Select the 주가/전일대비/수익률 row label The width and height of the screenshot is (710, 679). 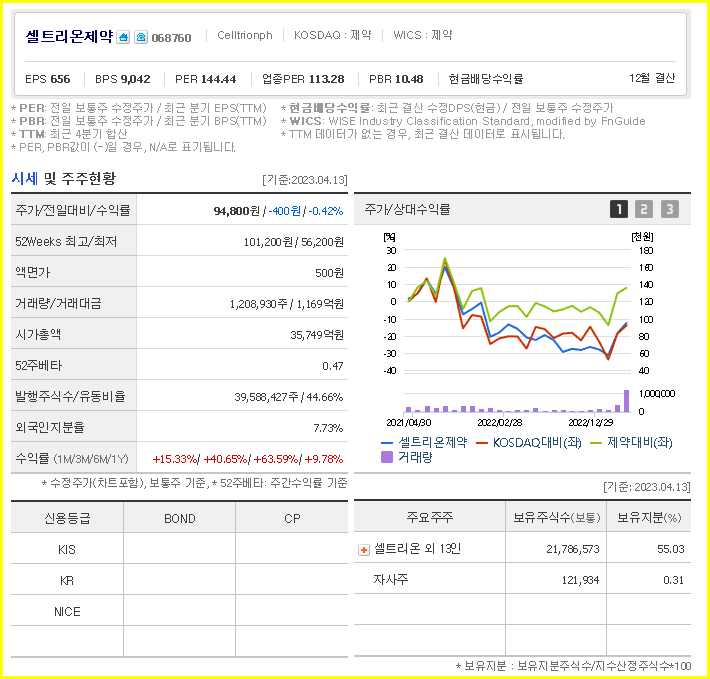[73, 210]
